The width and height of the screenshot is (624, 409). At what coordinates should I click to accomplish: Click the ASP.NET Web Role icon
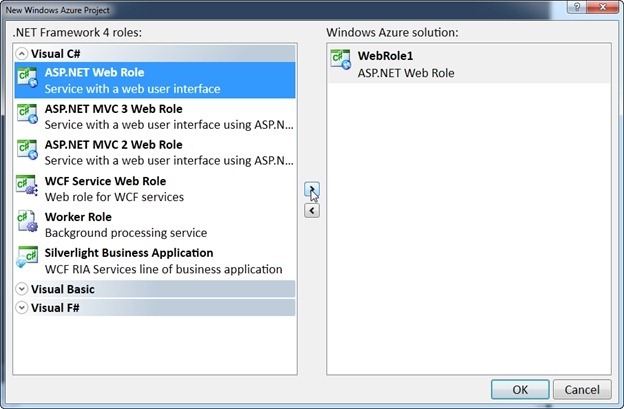coord(27,78)
